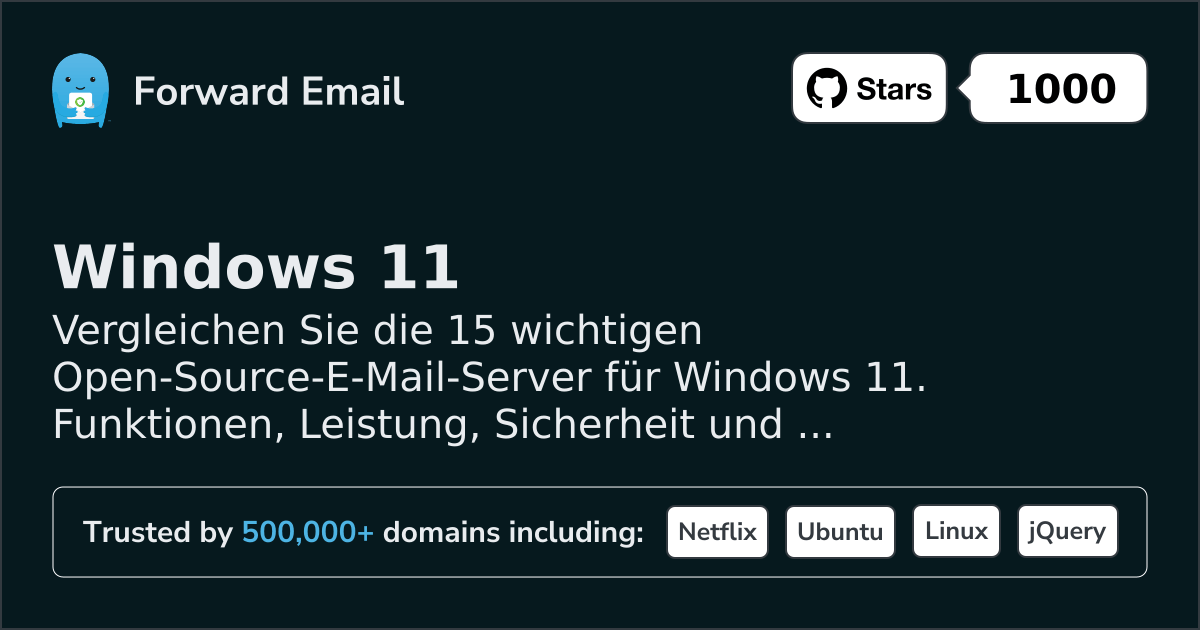This screenshot has height=630, width=1200.
Task: Click 'Funktionen, Leistung, Sicherheit und' line
Action: pyautogui.click(x=417, y=426)
